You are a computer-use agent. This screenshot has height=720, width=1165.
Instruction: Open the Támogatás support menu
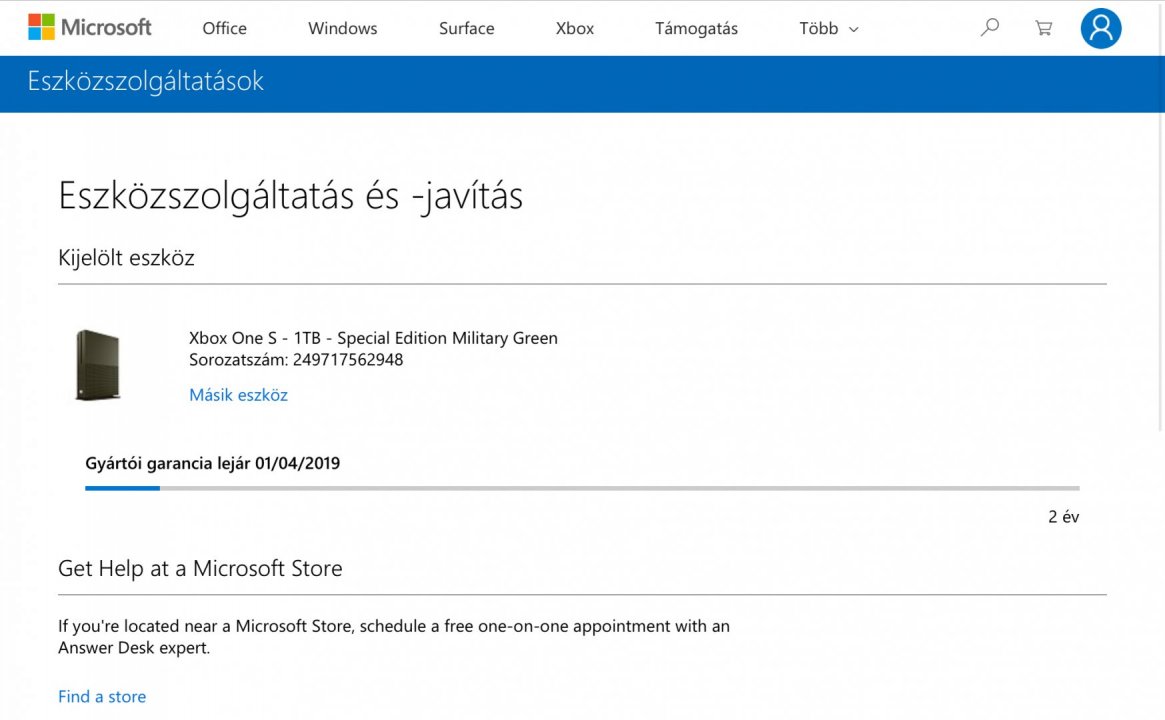(696, 28)
